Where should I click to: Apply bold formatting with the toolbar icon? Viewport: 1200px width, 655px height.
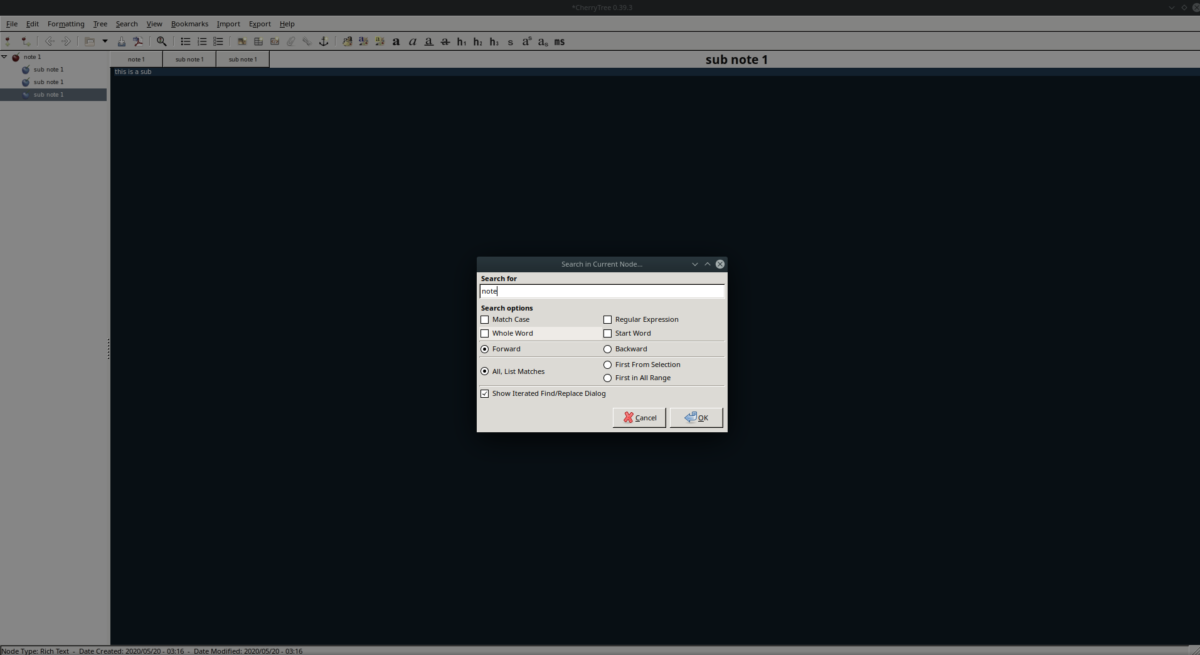396,41
